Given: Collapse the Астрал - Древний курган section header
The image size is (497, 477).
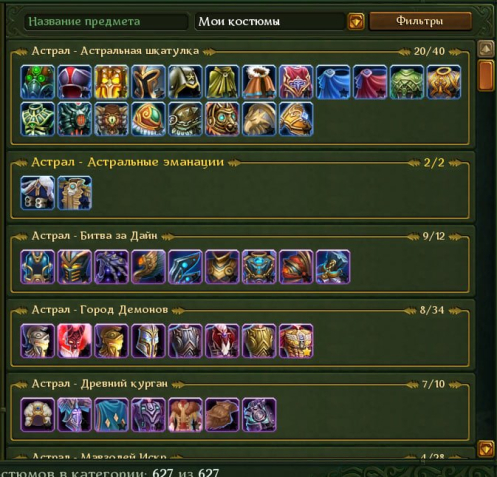Looking at the screenshot, I should tap(240, 384).
